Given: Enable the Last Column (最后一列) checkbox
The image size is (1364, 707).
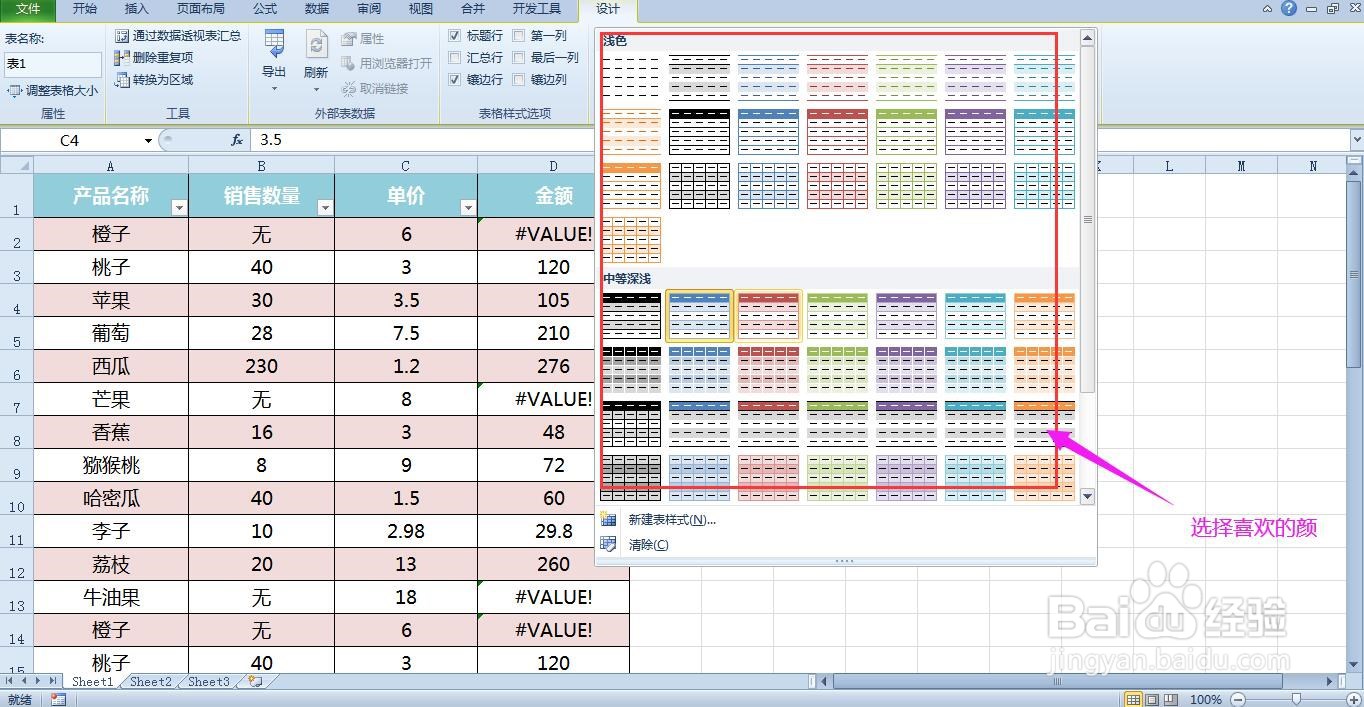Looking at the screenshot, I should (519, 57).
